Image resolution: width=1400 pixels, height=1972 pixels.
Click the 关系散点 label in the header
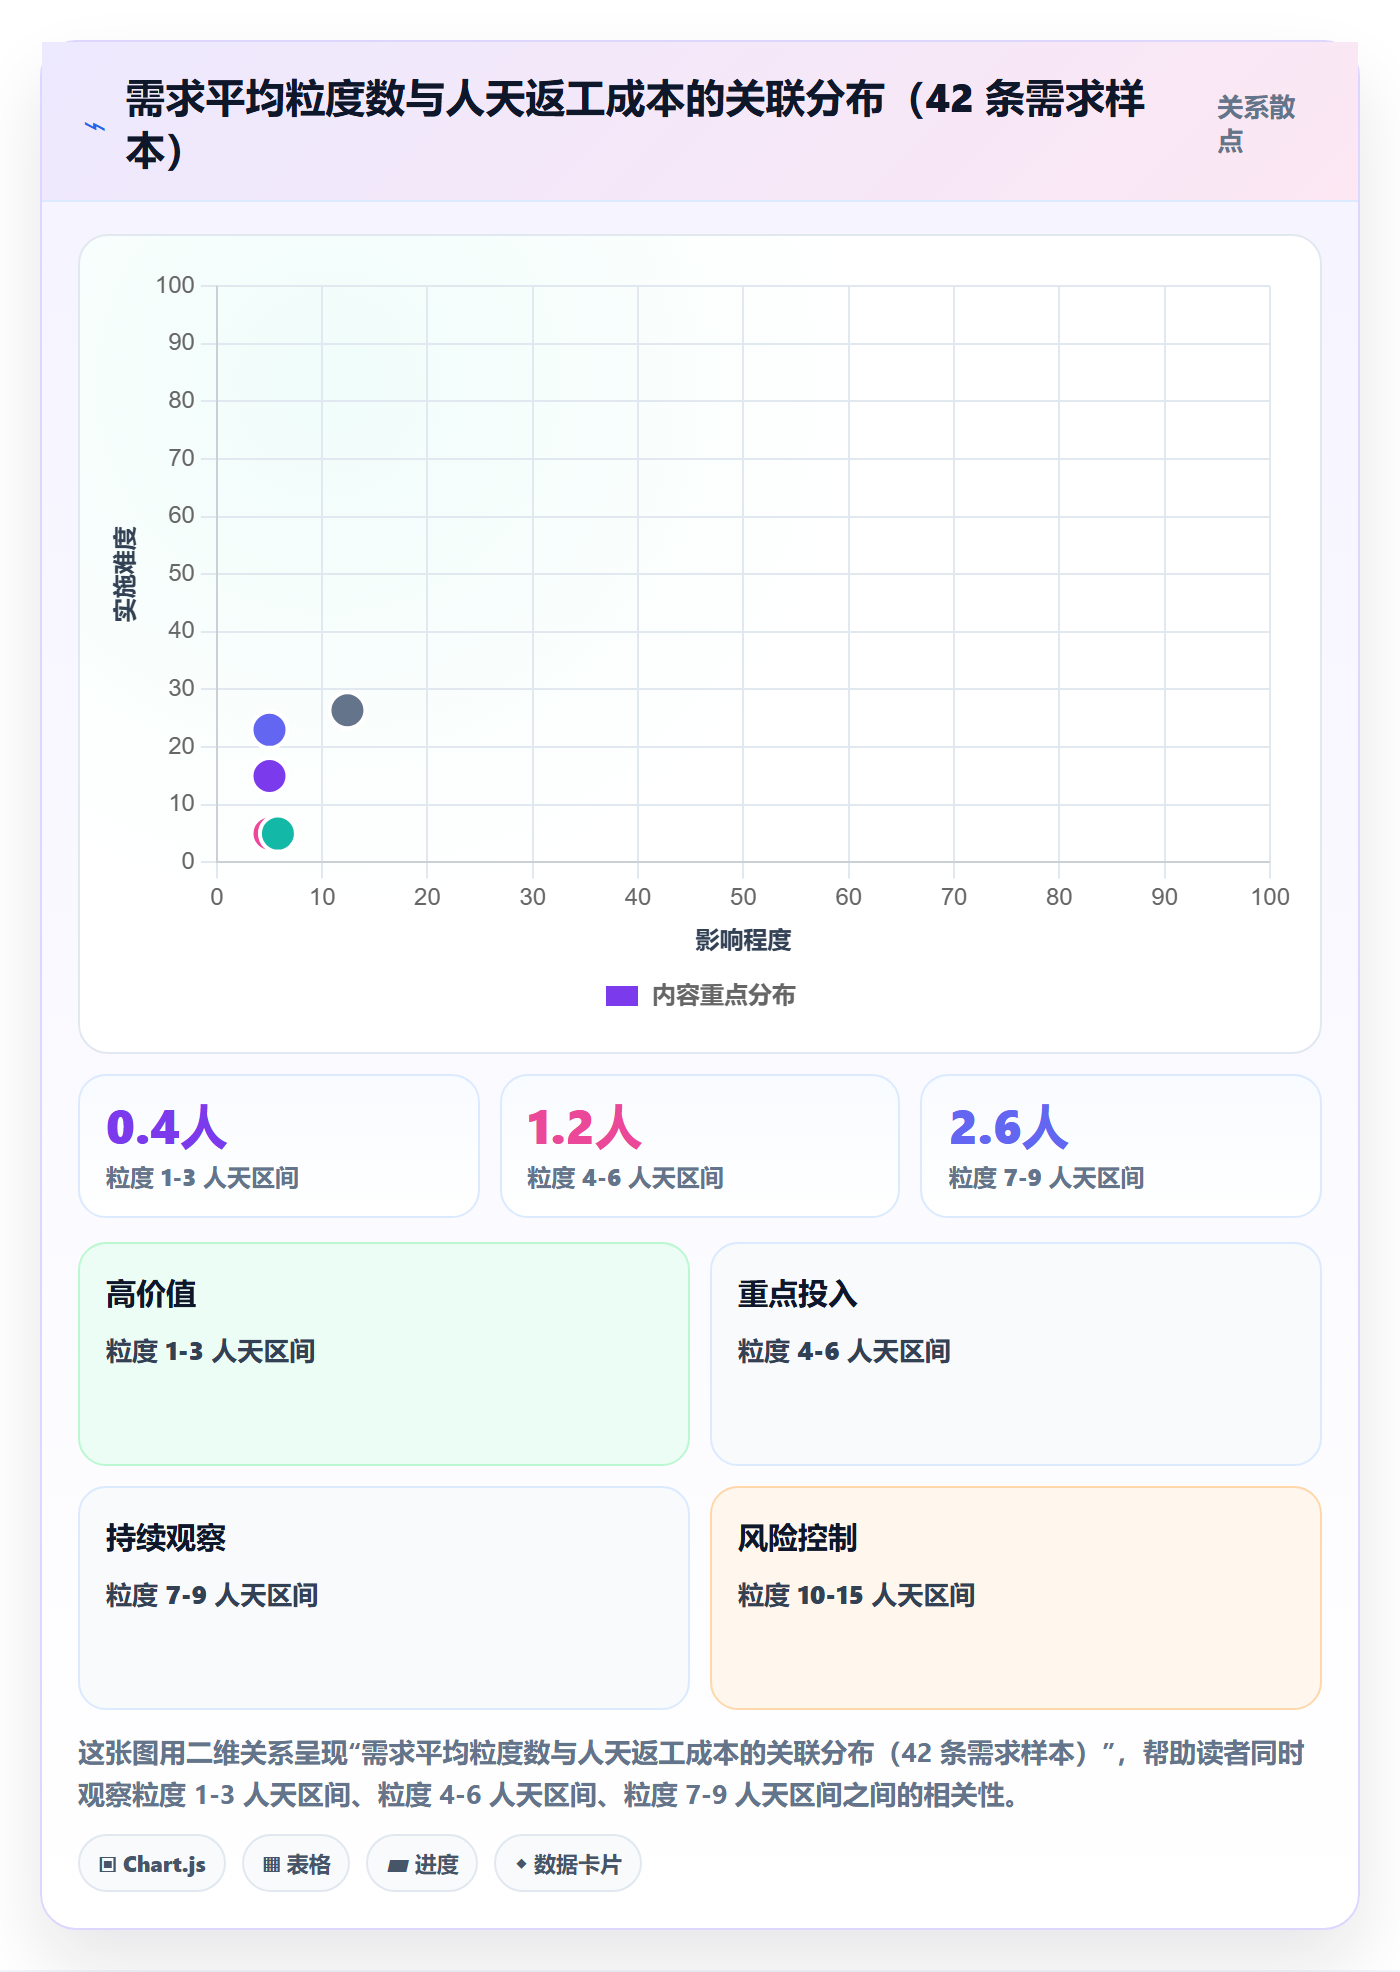click(x=1256, y=124)
